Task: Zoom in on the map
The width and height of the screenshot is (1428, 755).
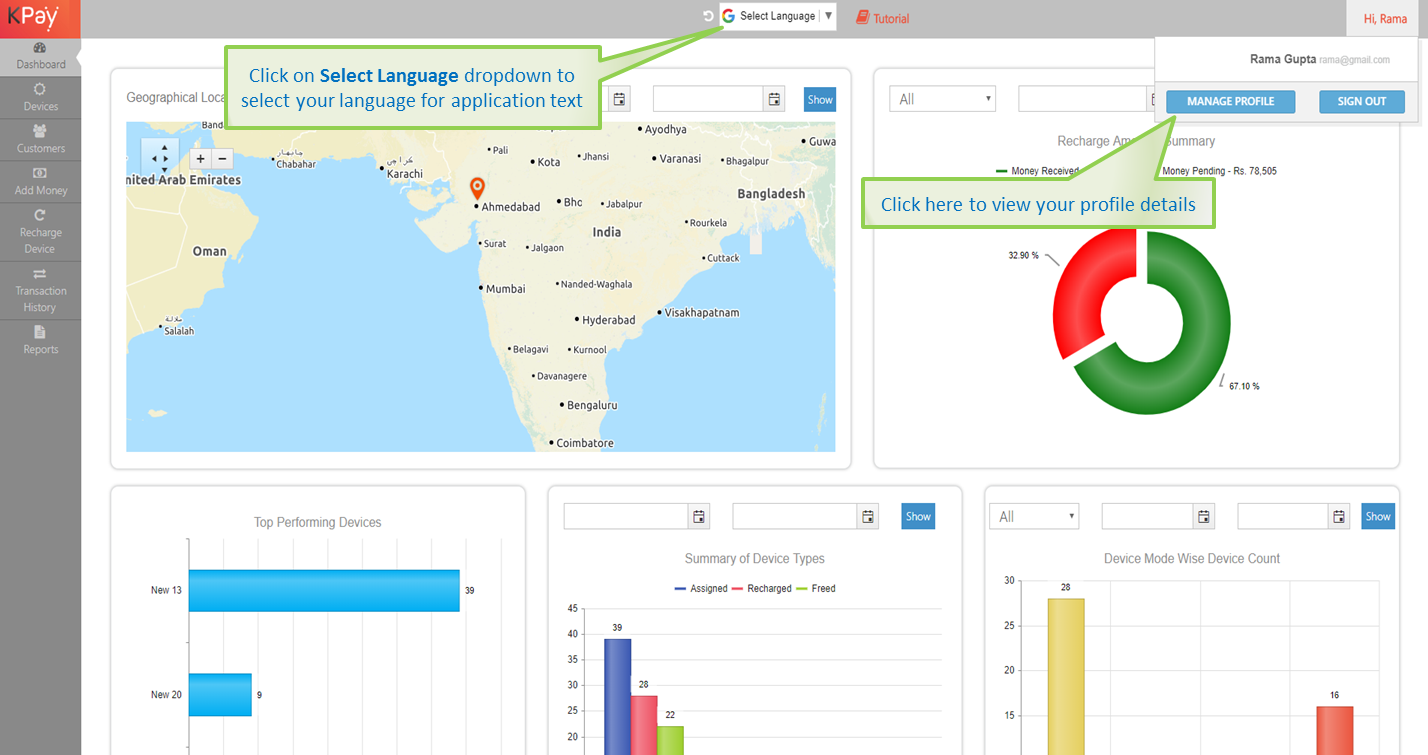Action: [x=200, y=159]
